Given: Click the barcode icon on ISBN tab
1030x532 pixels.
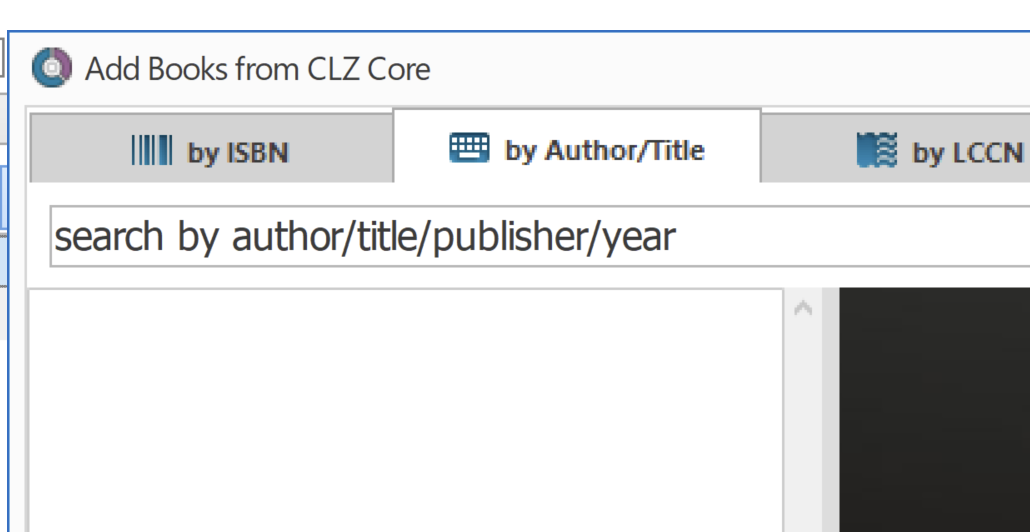Looking at the screenshot, I should 152,151.
